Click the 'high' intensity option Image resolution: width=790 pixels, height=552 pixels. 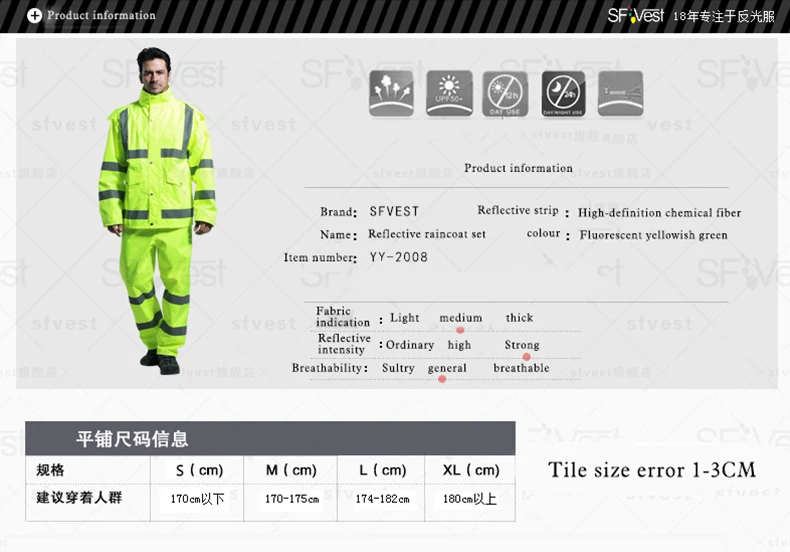tap(459, 345)
